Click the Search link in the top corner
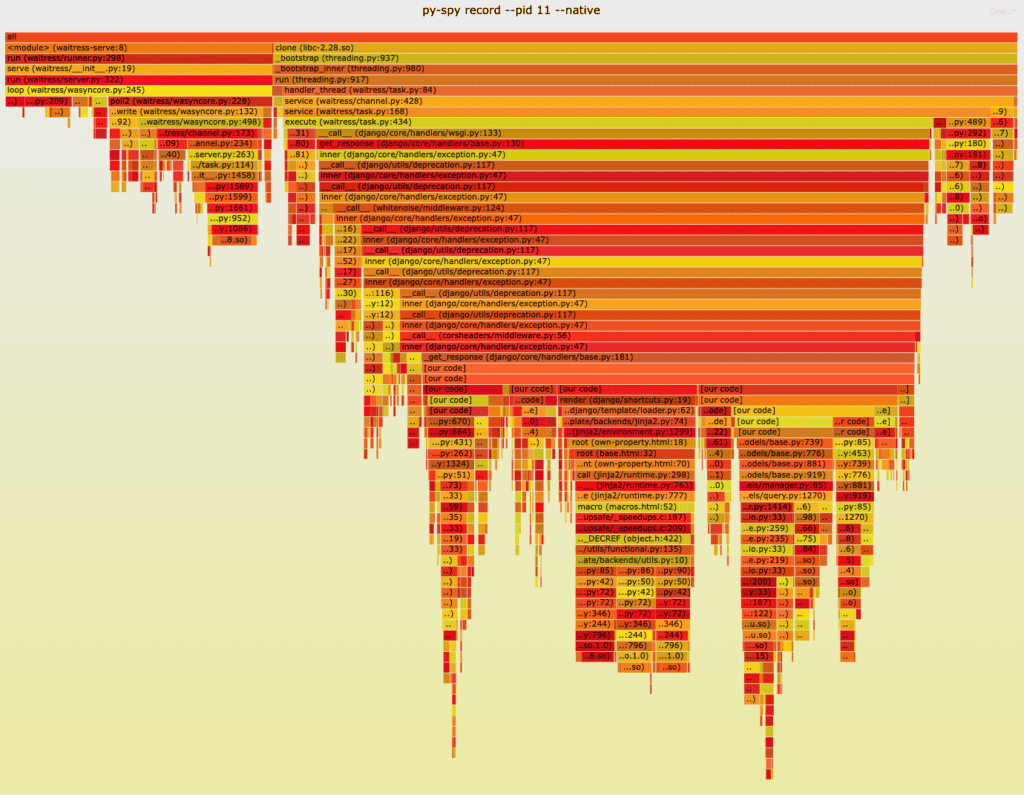This screenshot has width=1024, height=795. 1002,11
